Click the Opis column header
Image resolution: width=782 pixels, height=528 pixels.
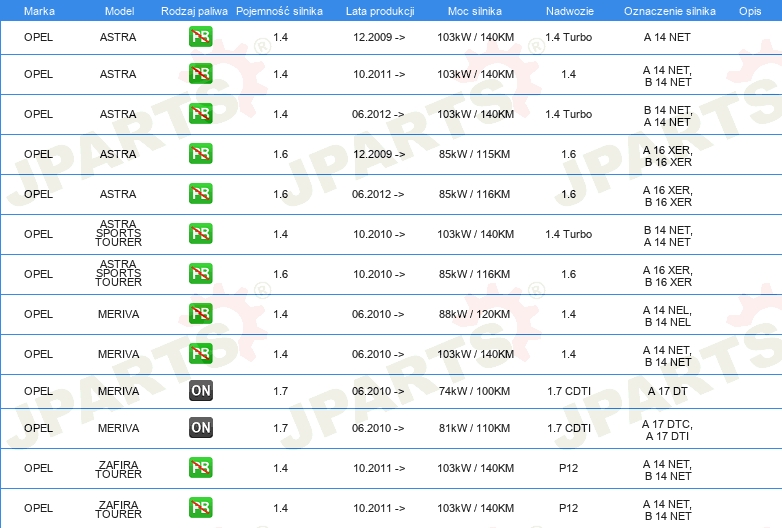click(750, 11)
